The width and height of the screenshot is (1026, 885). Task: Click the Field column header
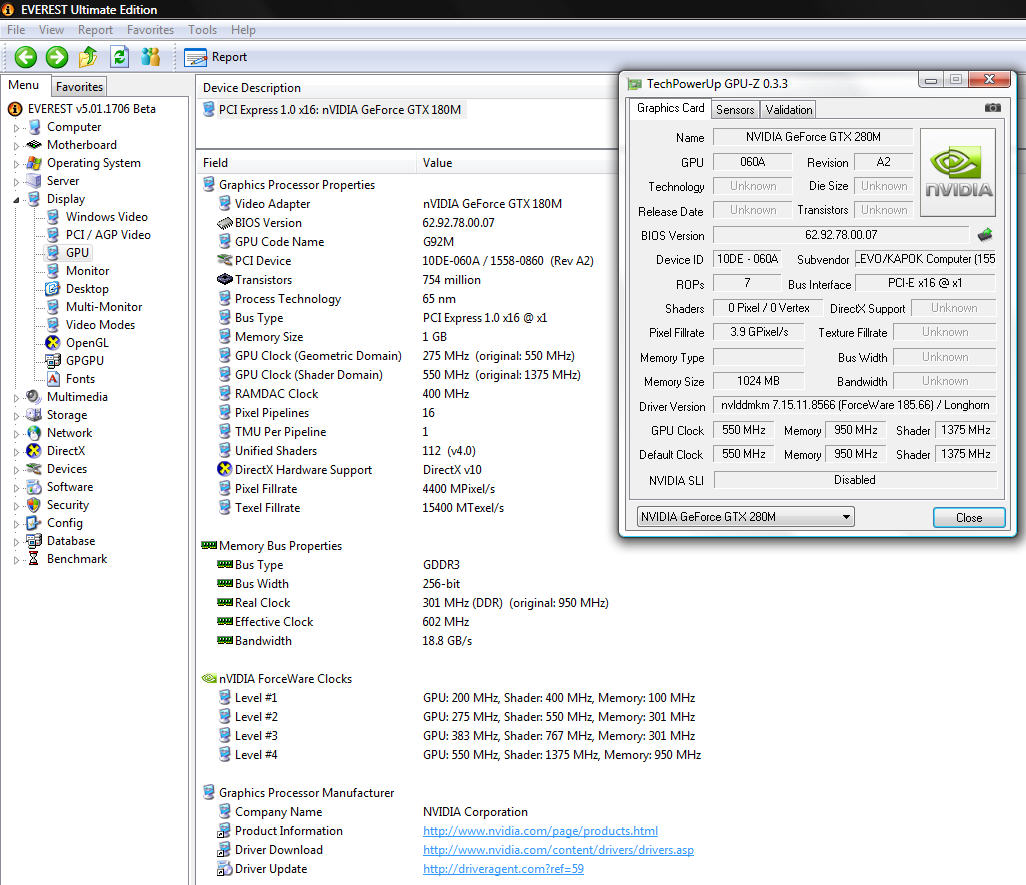(x=307, y=163)
